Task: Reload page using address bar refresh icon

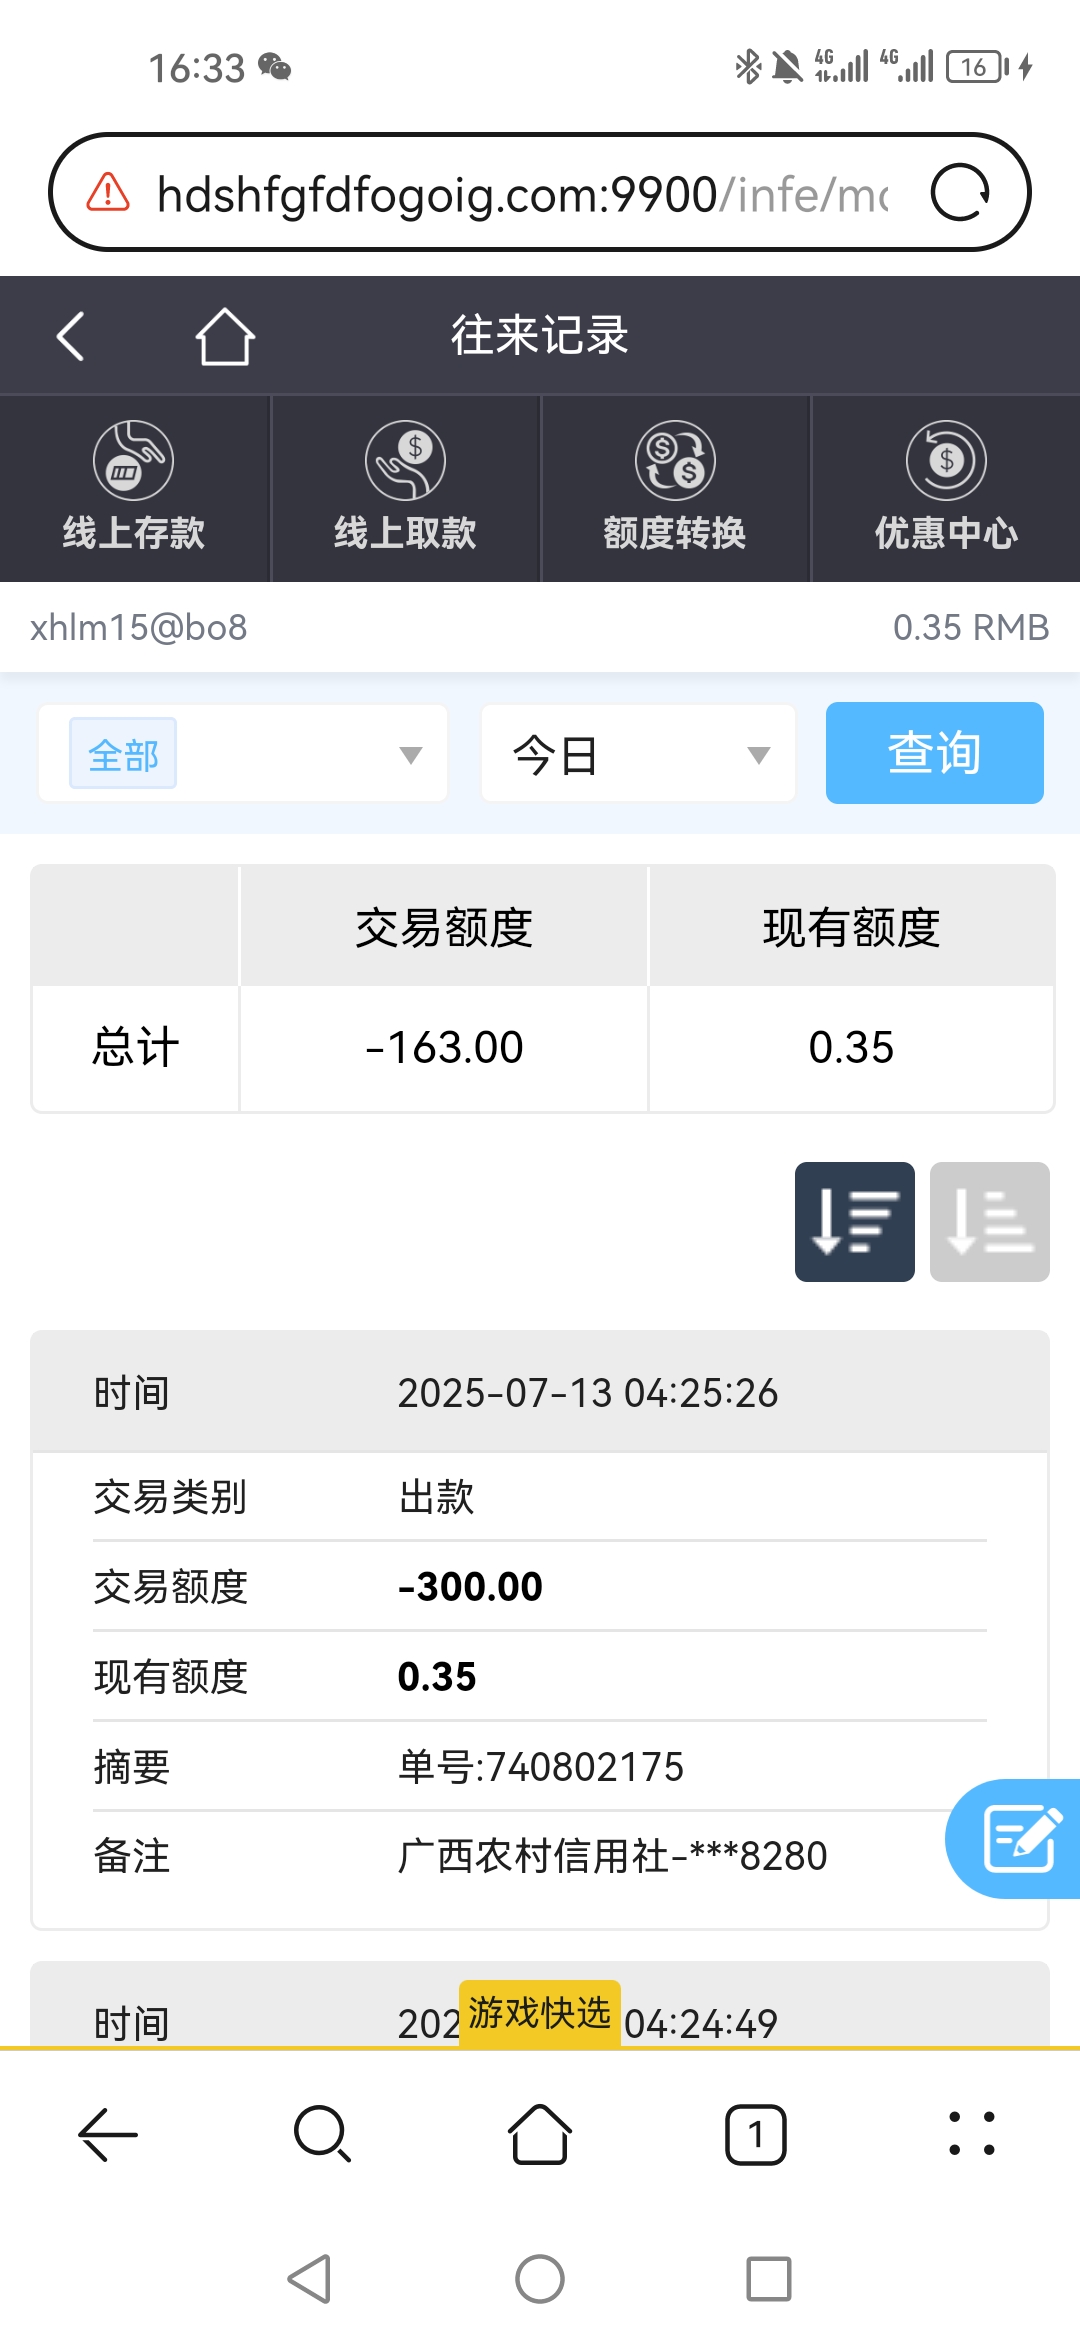Action: pyautogui.click(x=960, y=192)
